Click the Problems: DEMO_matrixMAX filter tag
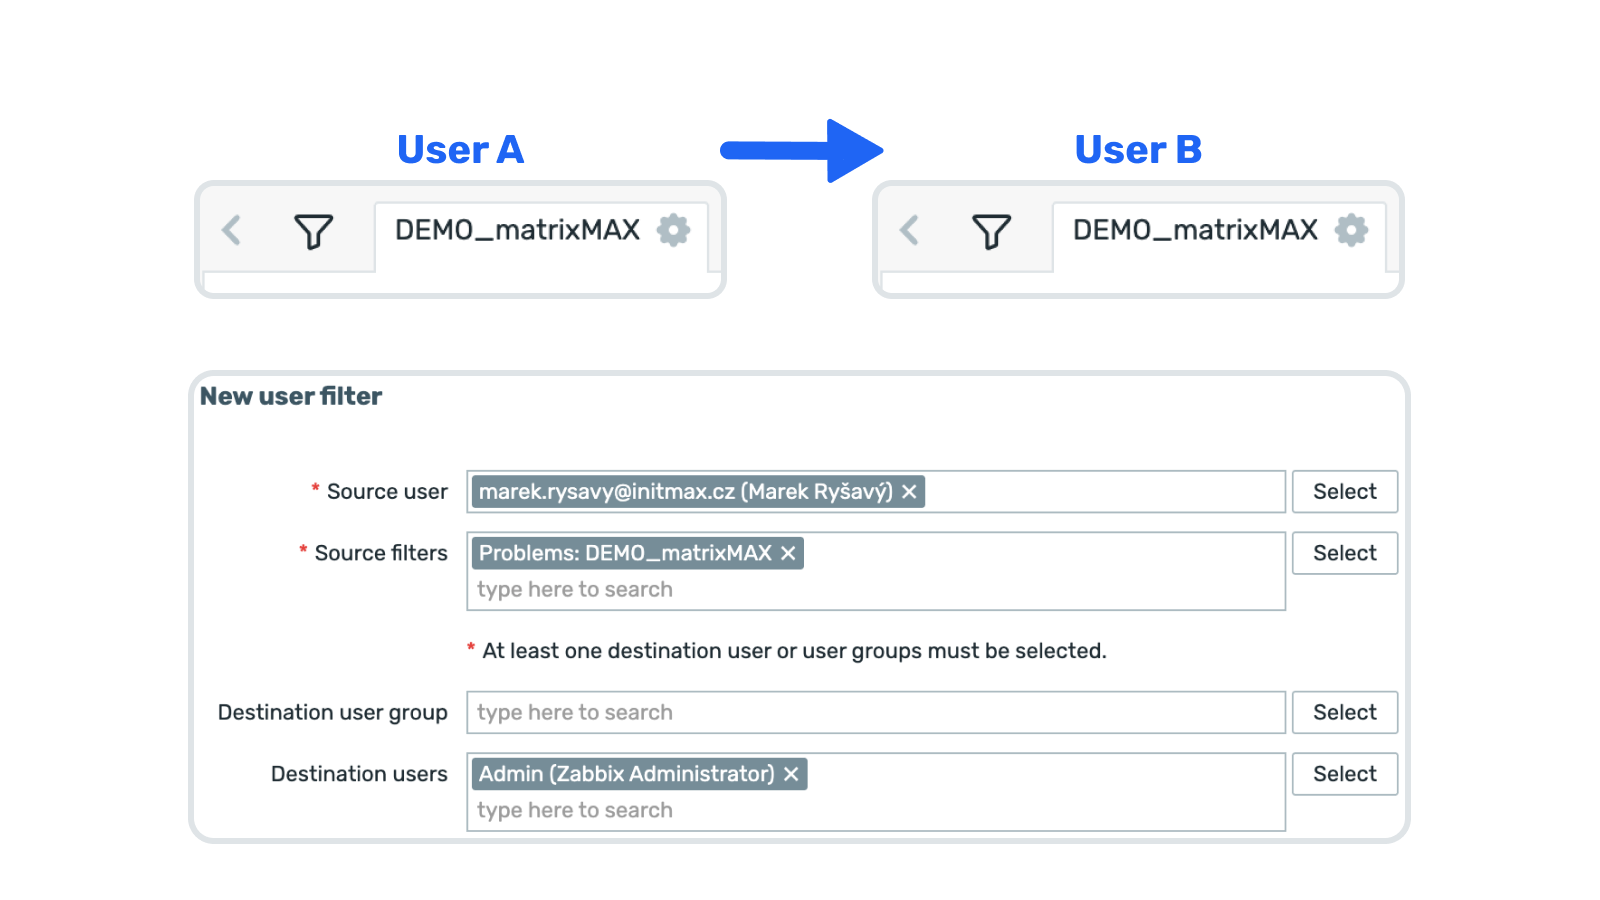This screenshot has height=900, width=1600. [x=625, y=553]
